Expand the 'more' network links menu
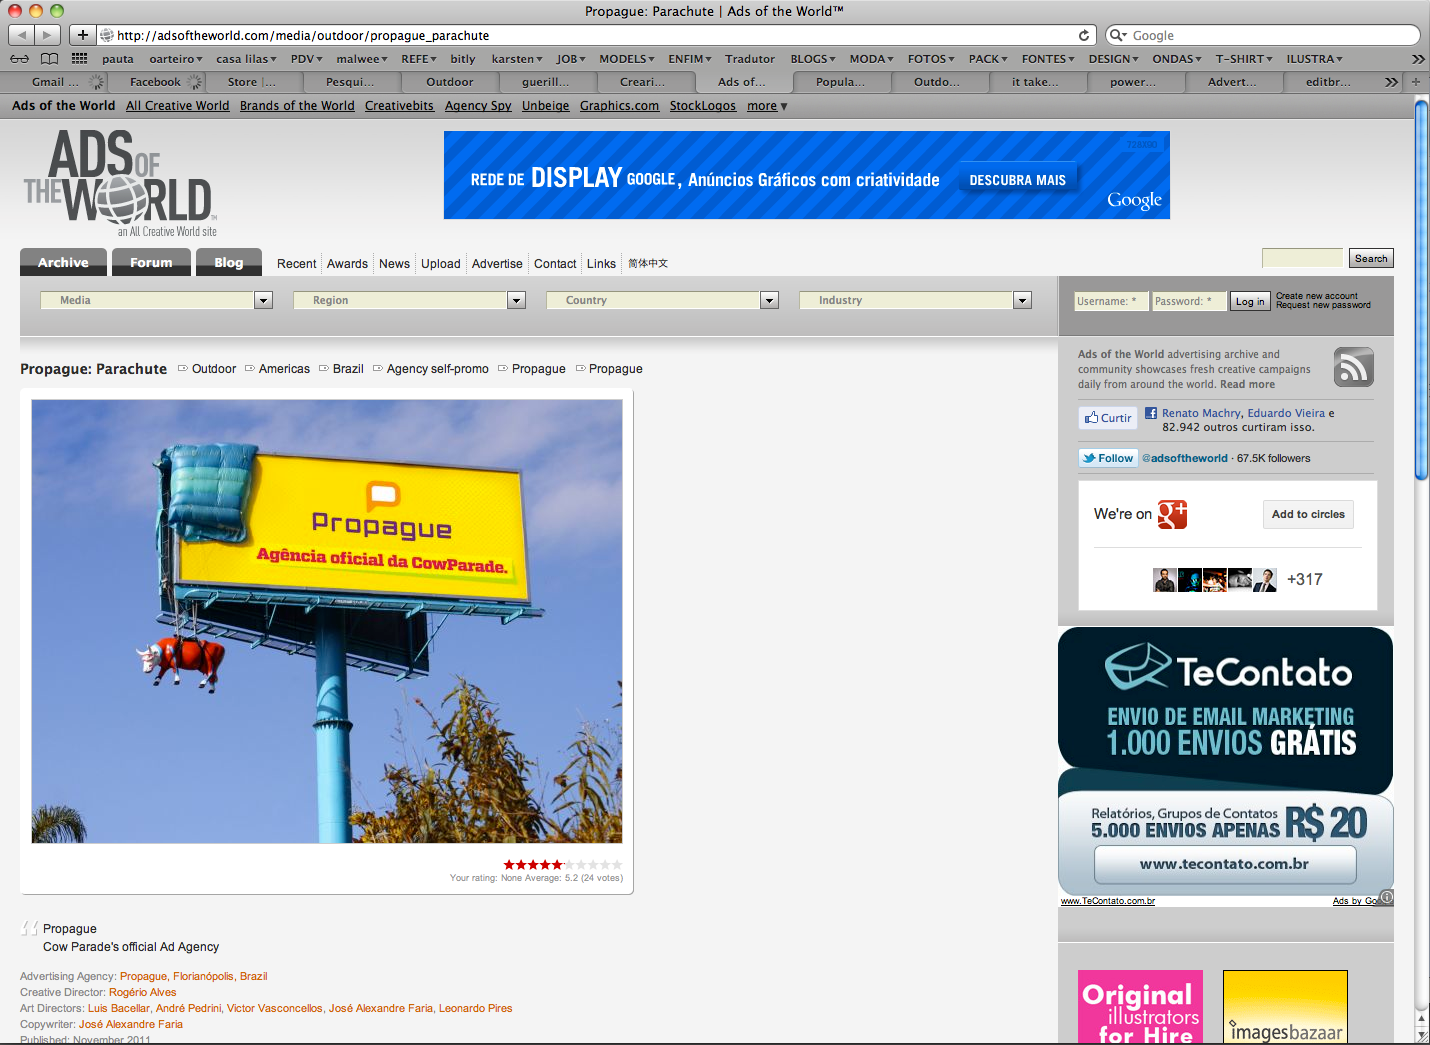 (767, 106)
